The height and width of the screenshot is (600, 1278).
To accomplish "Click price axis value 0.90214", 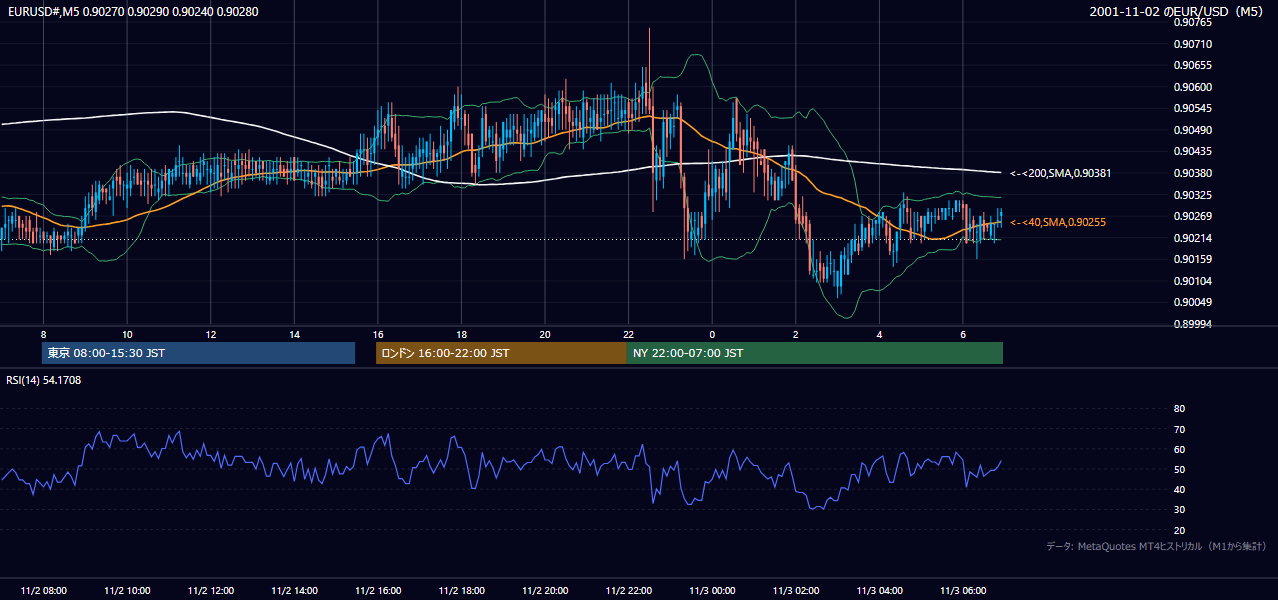I will coord(1193,238).
